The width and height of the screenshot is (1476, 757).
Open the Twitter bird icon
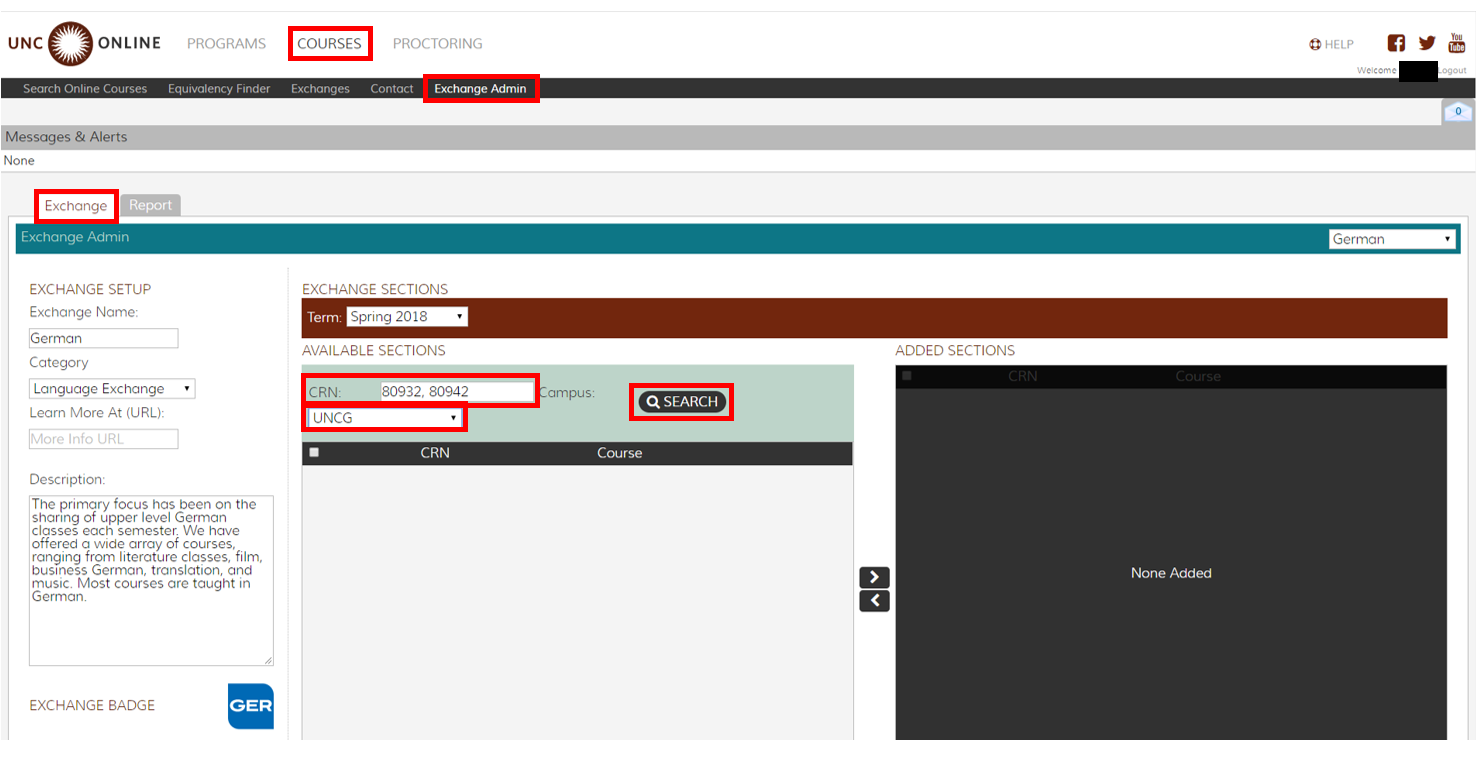[x=1427, y=43]
